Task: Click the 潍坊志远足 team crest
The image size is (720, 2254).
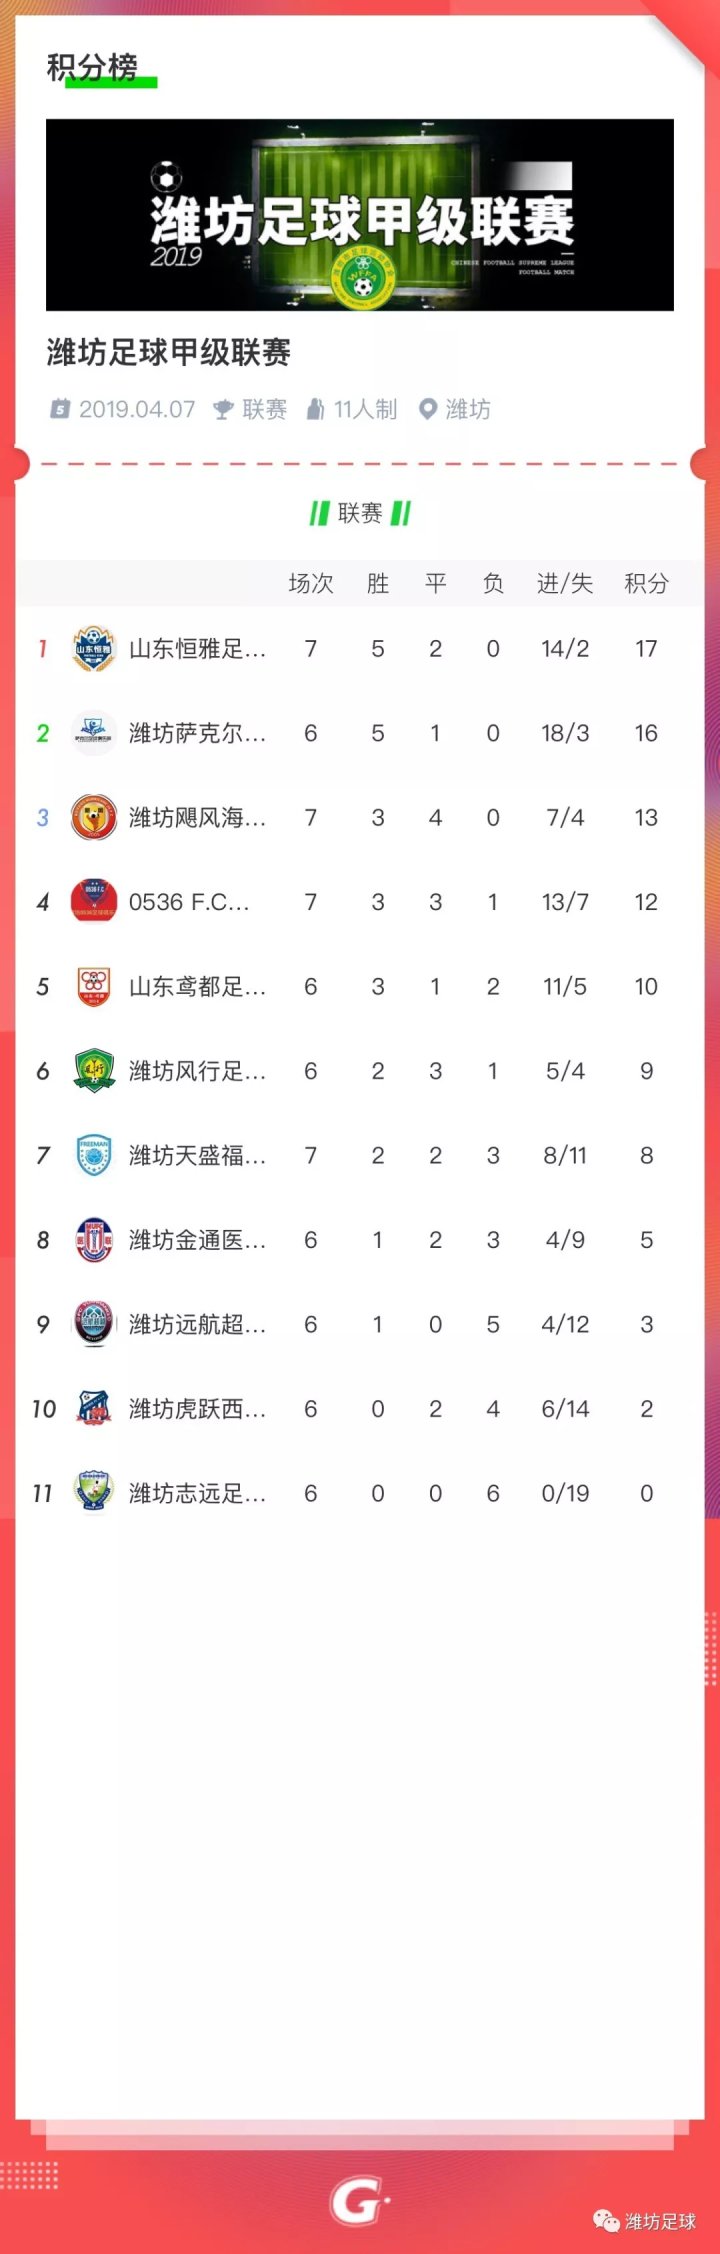Action: [x=94, y=1493]
